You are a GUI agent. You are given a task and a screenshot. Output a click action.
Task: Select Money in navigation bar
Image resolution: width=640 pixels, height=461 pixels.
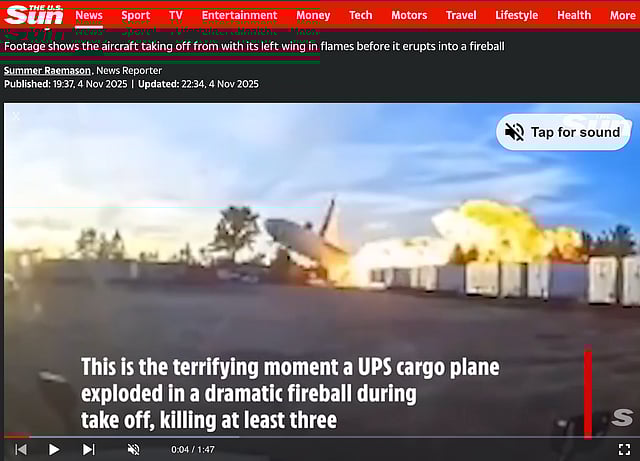pyautogui.click(x=313, y=16)
